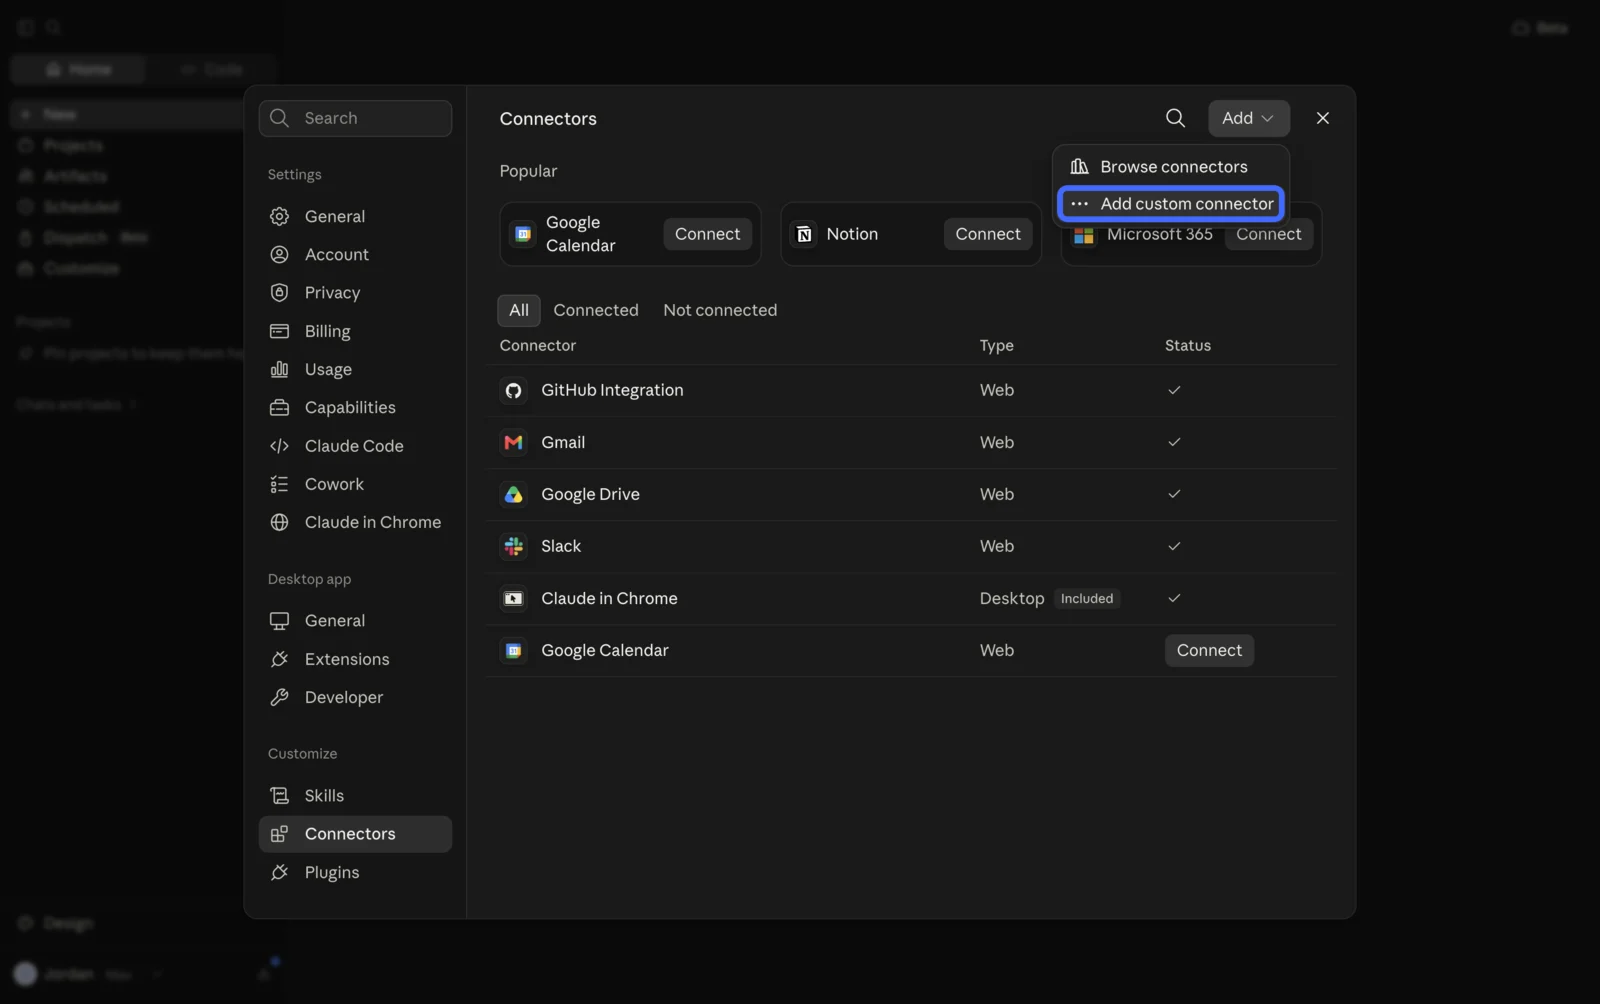Viewport: 1600px width, 1004px height.
Task: Open Claude in Chrome sidebar settings
Action: [355, 522]
